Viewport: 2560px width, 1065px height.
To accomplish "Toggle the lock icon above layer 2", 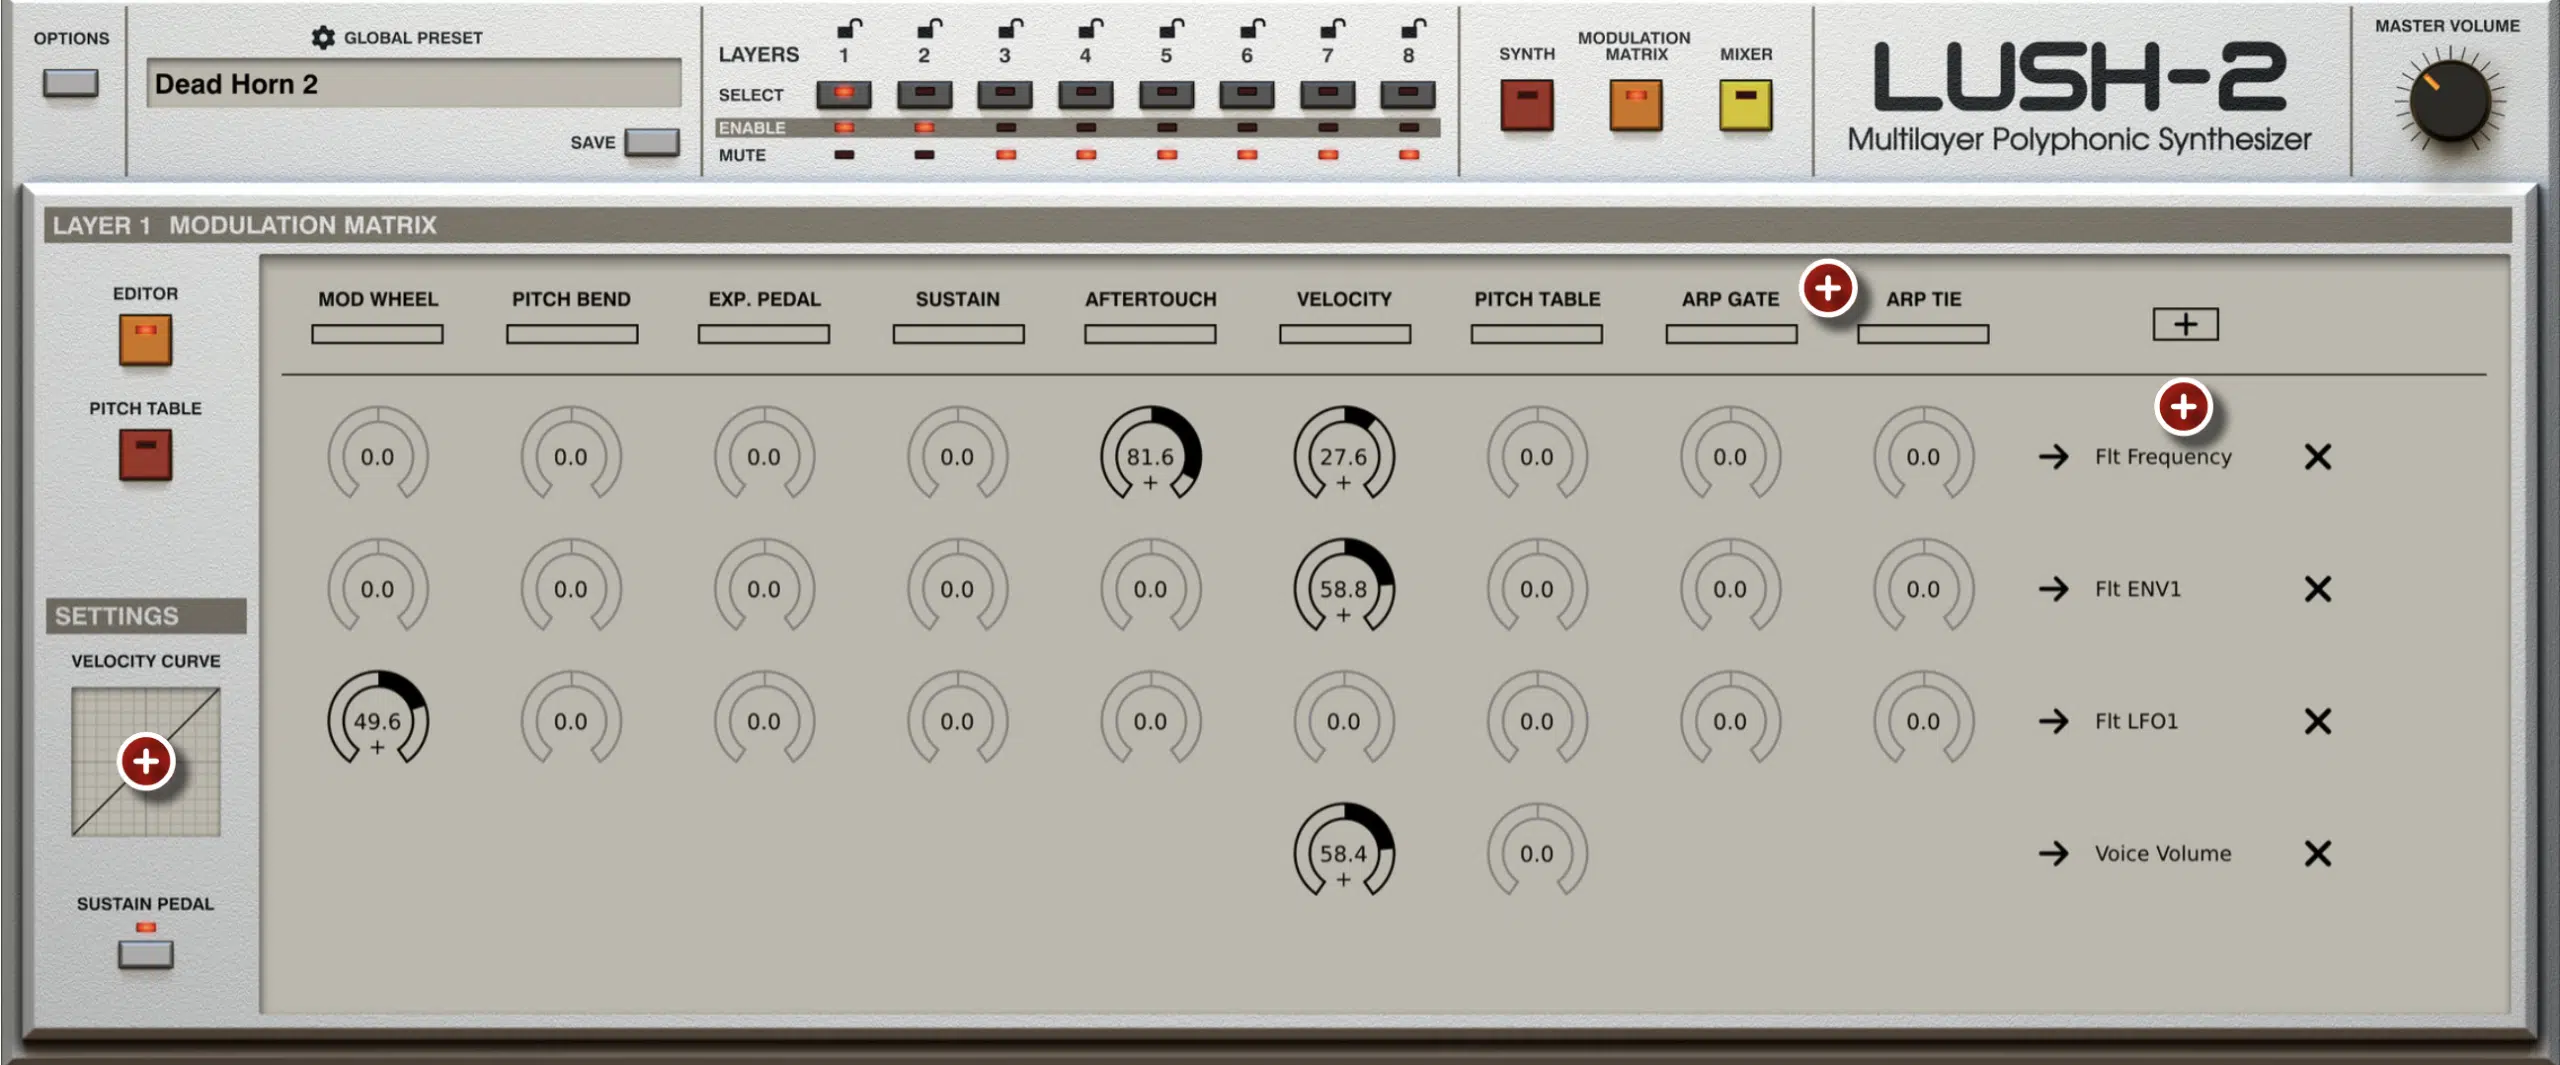I will (x=930, y=27).
